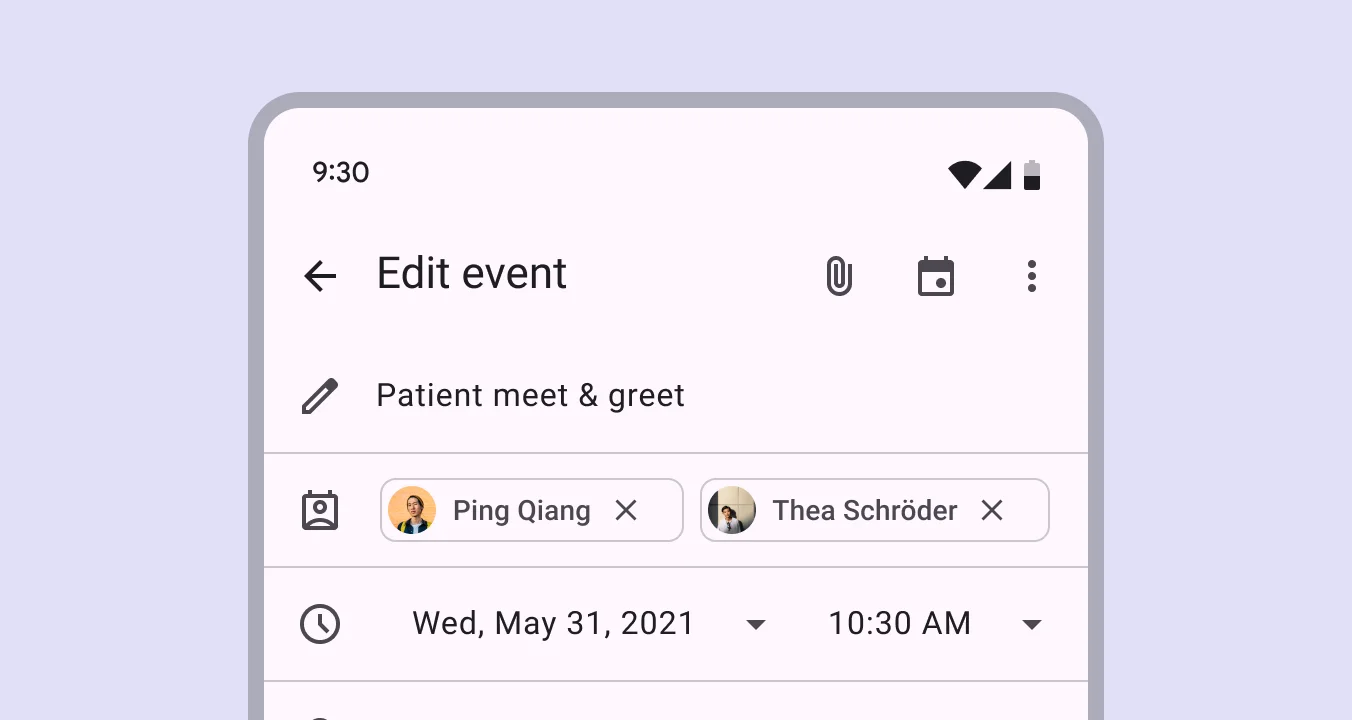This screenshot has width=1352, height=720.
Task: Tap the 9:30 status bar clock
Action: click(341, 173)
